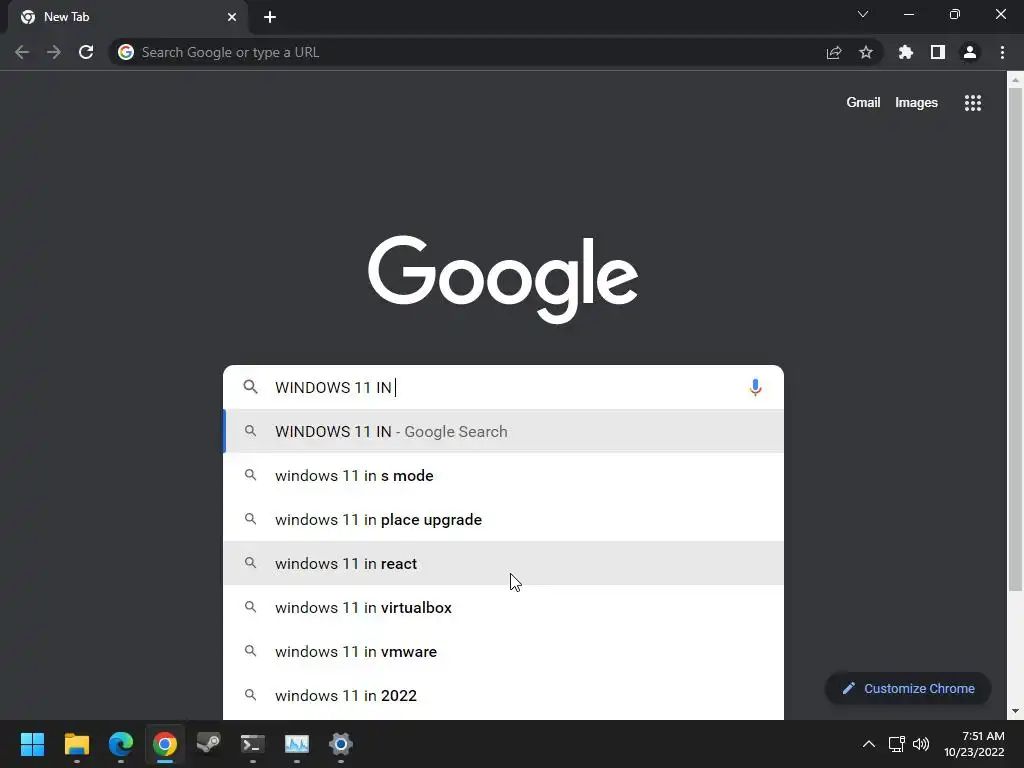The height and width of the screenshot is (768, 1024).
Task: Open the Google apps grid
Action: [x=973, y=103]
